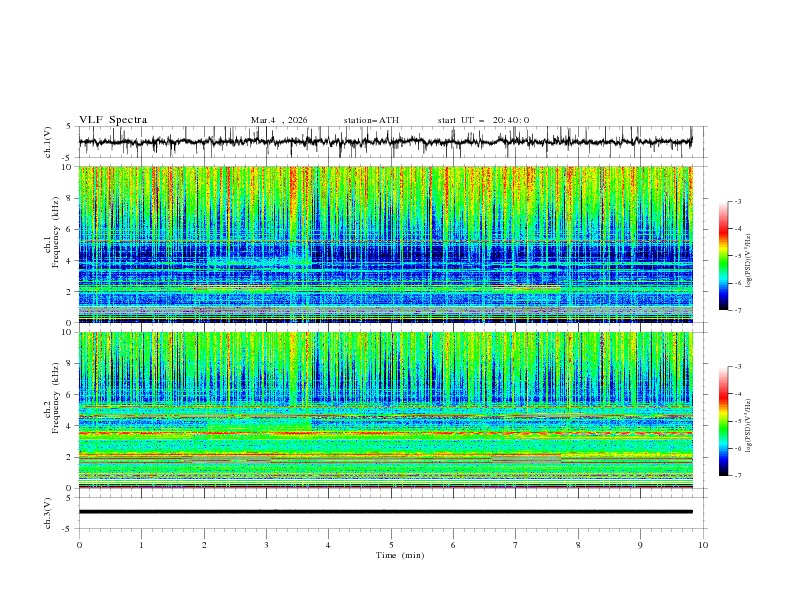Click time axis tick label "8"
The width and height of the screenshot is (792, 612).
(x=578, y=545)
